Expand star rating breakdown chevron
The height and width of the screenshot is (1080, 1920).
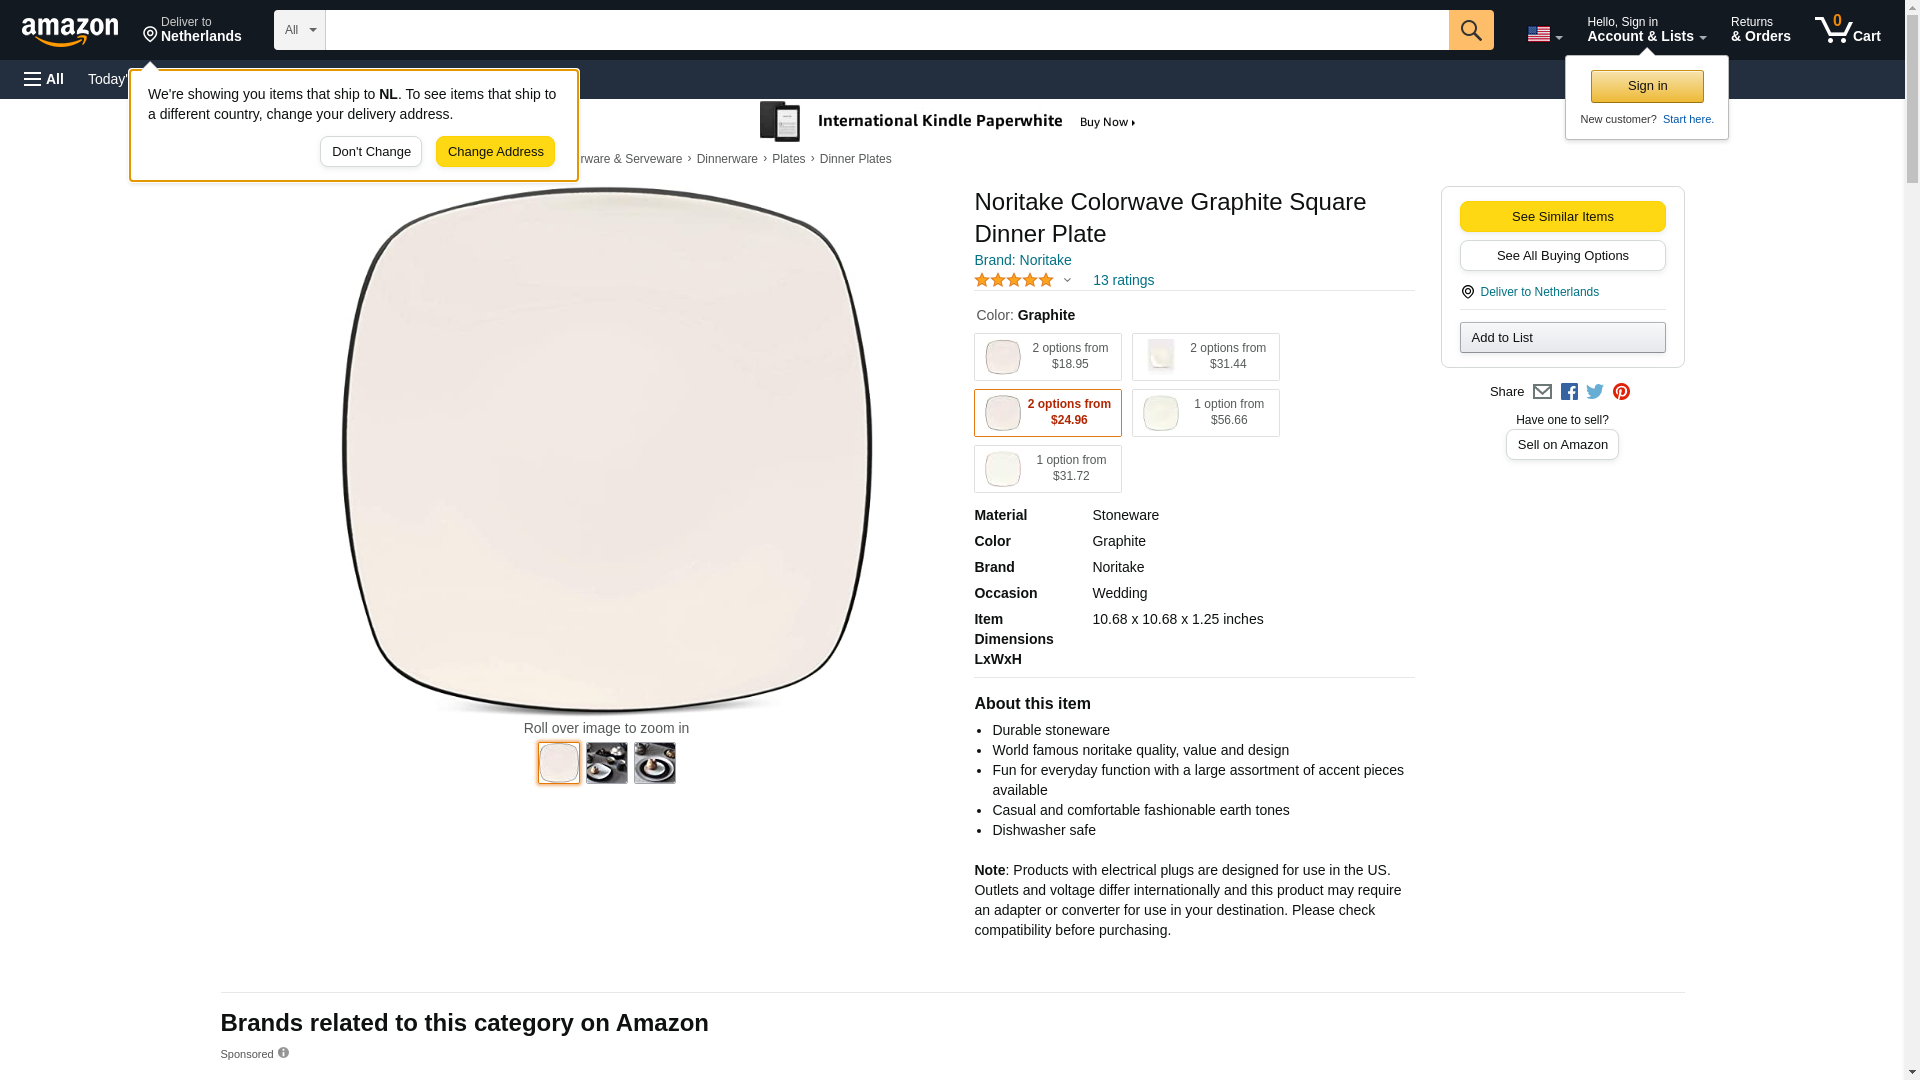click(x=1067, y=281)
